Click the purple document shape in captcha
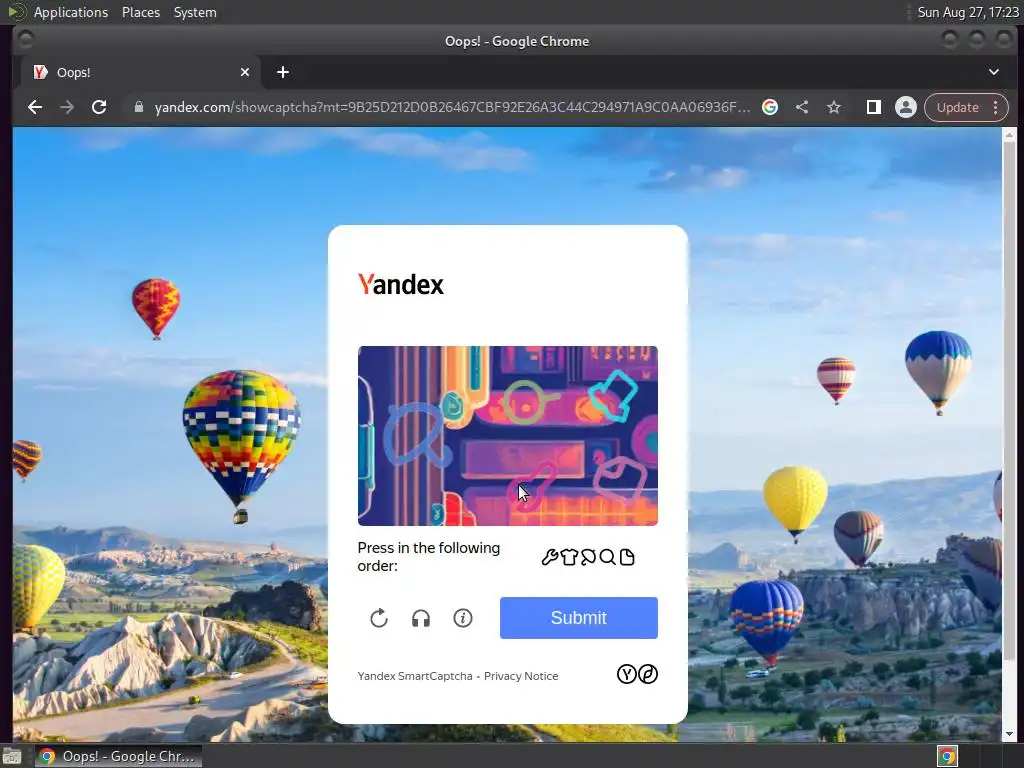 (619, 479)
